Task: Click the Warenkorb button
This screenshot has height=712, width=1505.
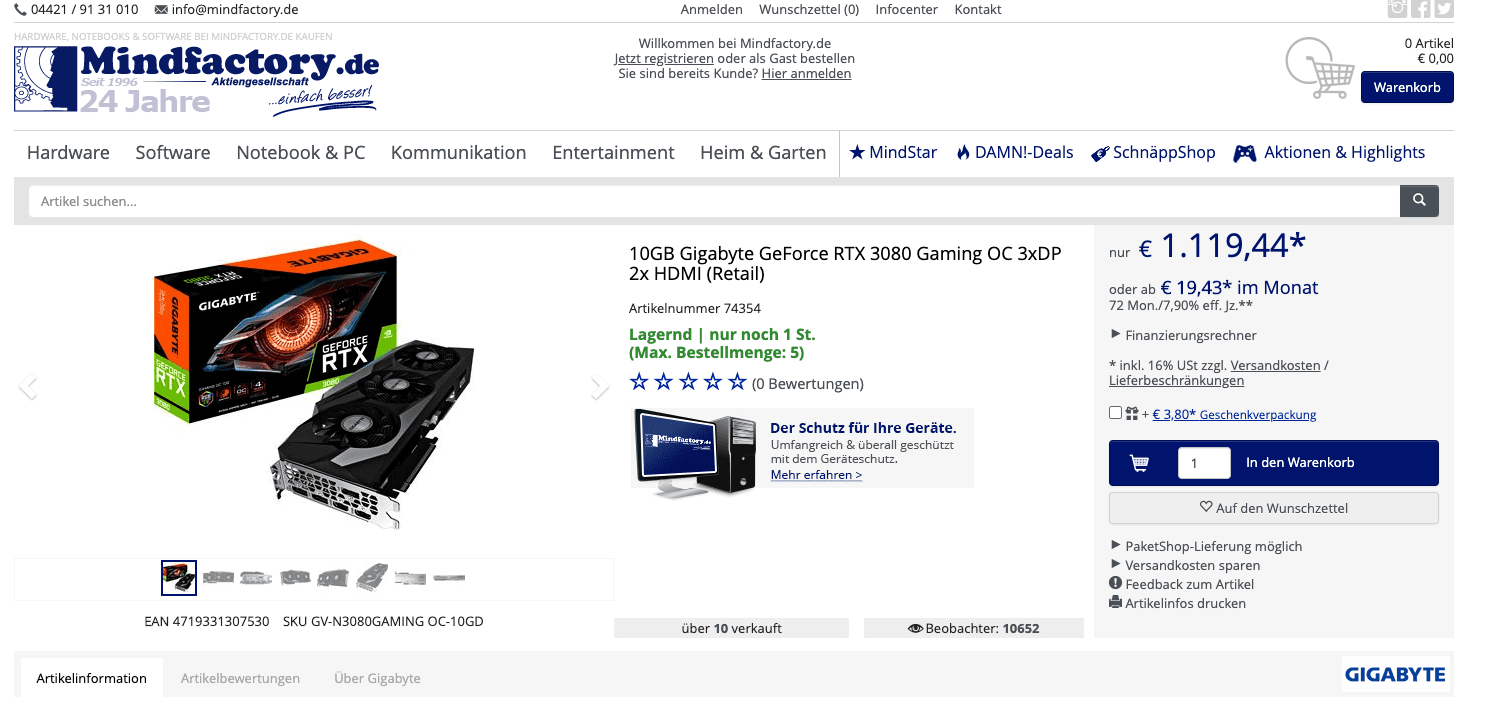Action: [x=1407, y=87]
